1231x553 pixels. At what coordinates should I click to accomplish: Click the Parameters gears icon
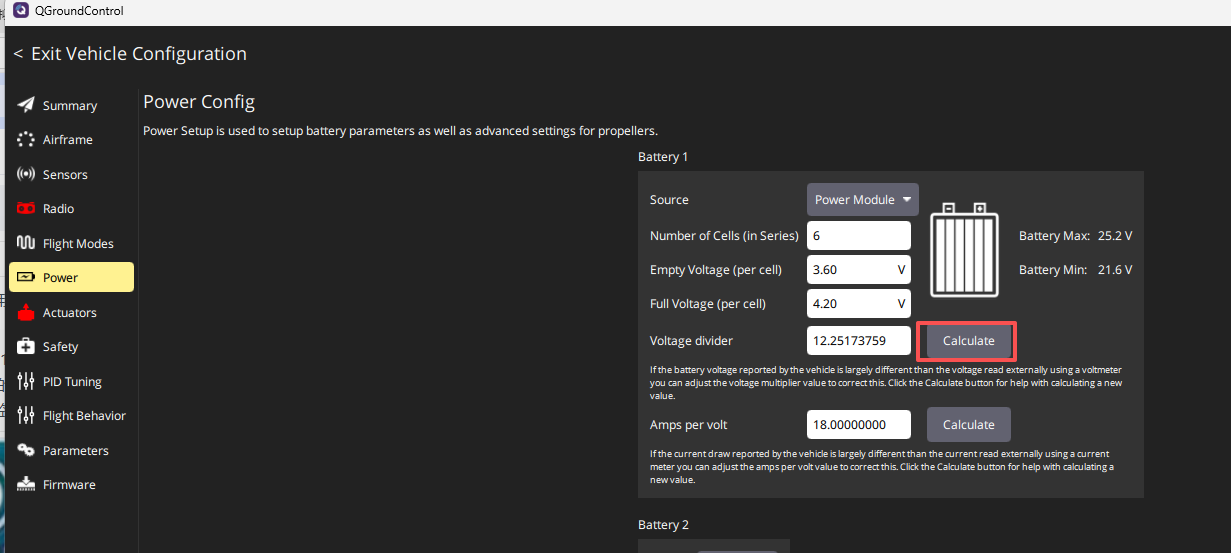tap(26, 450)
